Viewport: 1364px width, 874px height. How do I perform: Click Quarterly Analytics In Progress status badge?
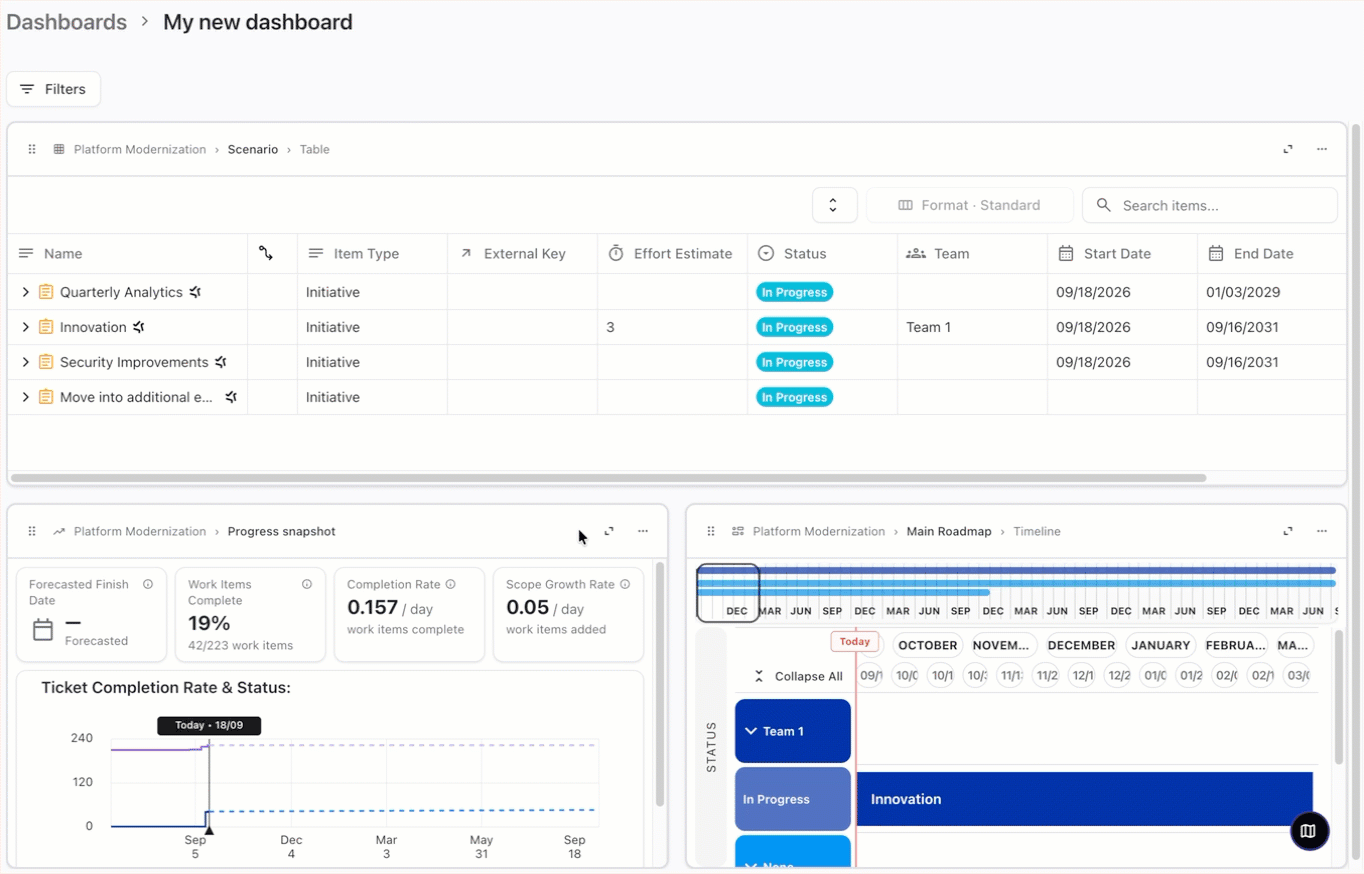[x=795, y=292]
